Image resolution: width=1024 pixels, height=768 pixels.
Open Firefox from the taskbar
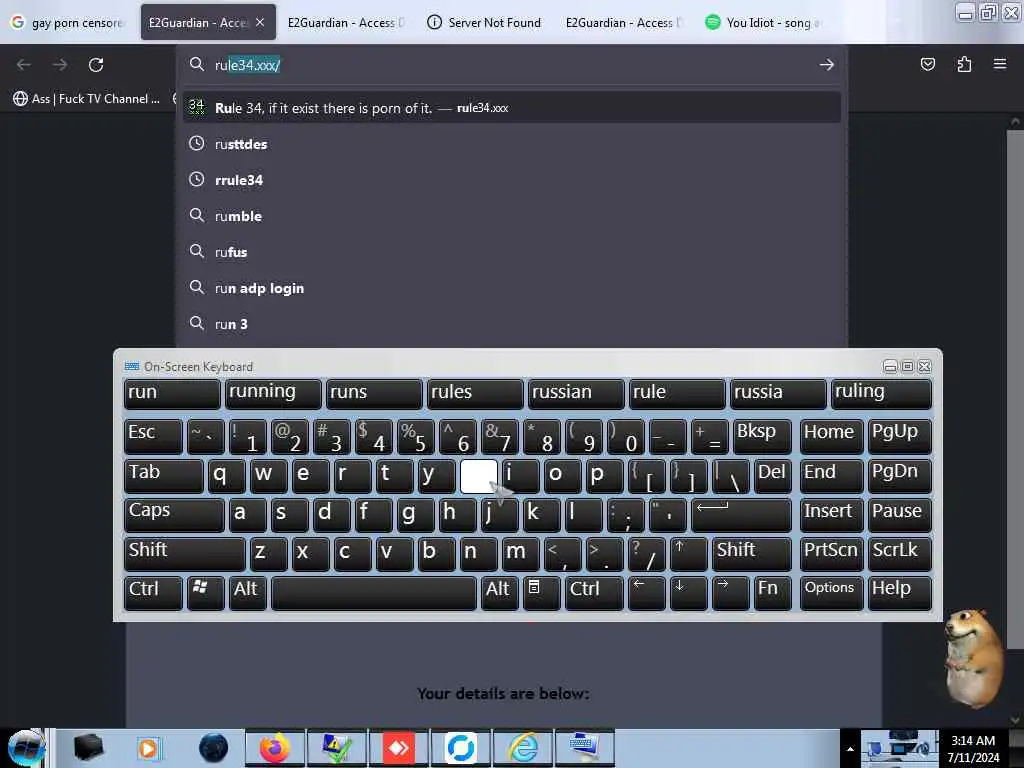(x=275, y=748)
